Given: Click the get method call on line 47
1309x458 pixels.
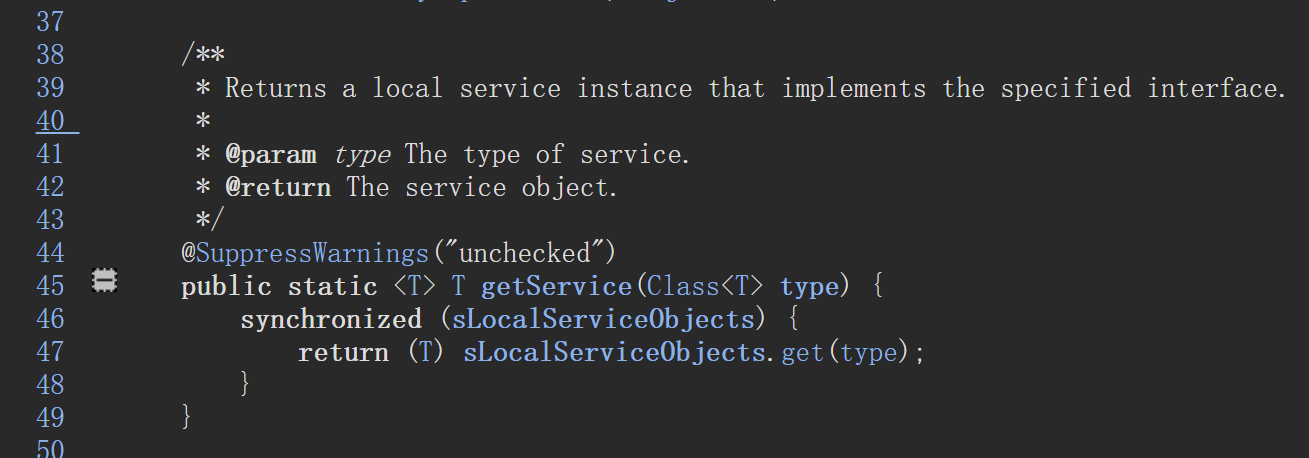Looking at the screenshot, I should pos(803,353).
